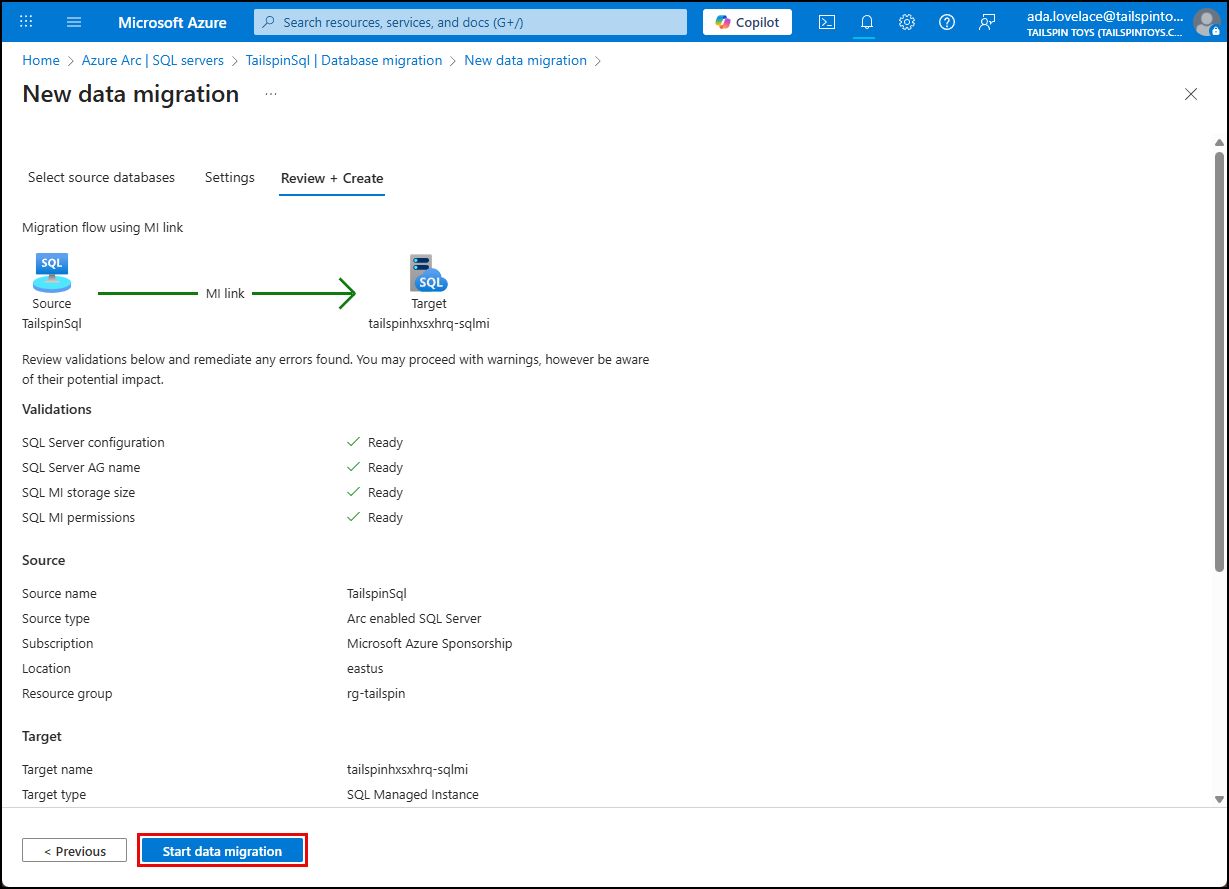
Task: Open the Copilot assistant
Action: click(746, 21)
